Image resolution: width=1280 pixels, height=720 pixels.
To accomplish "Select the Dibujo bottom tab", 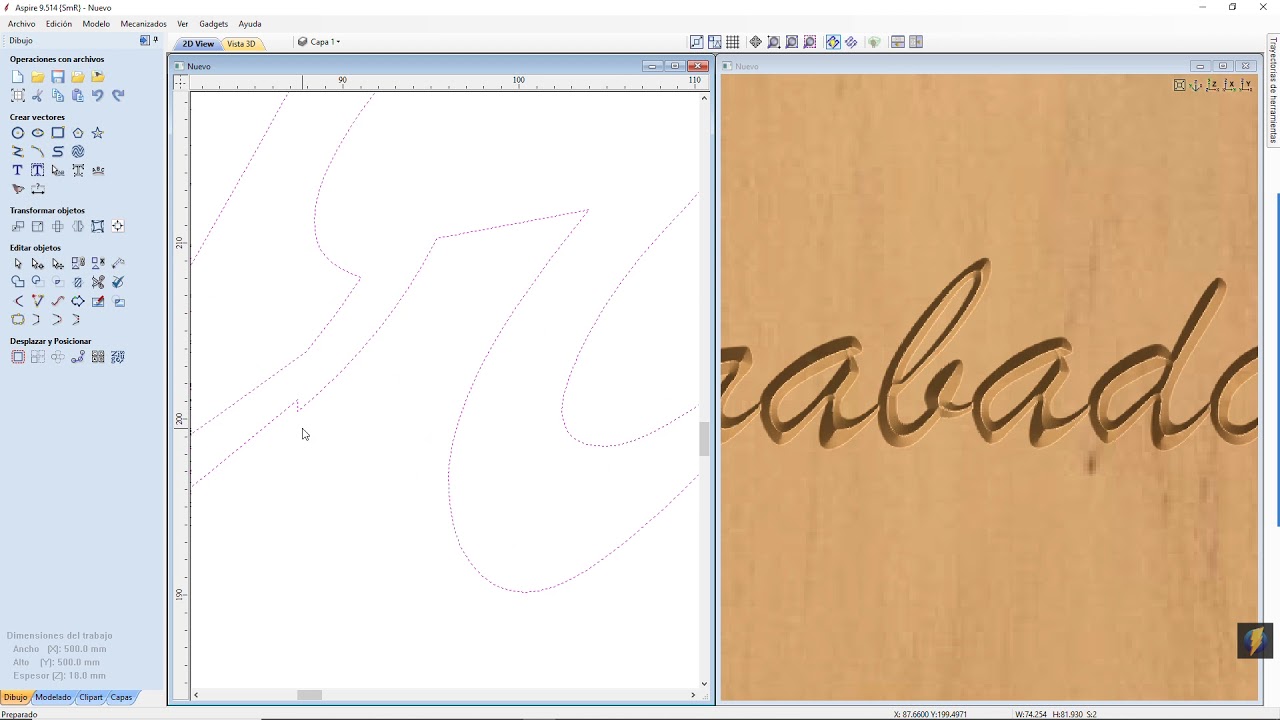I will click(x=15, y=697).
